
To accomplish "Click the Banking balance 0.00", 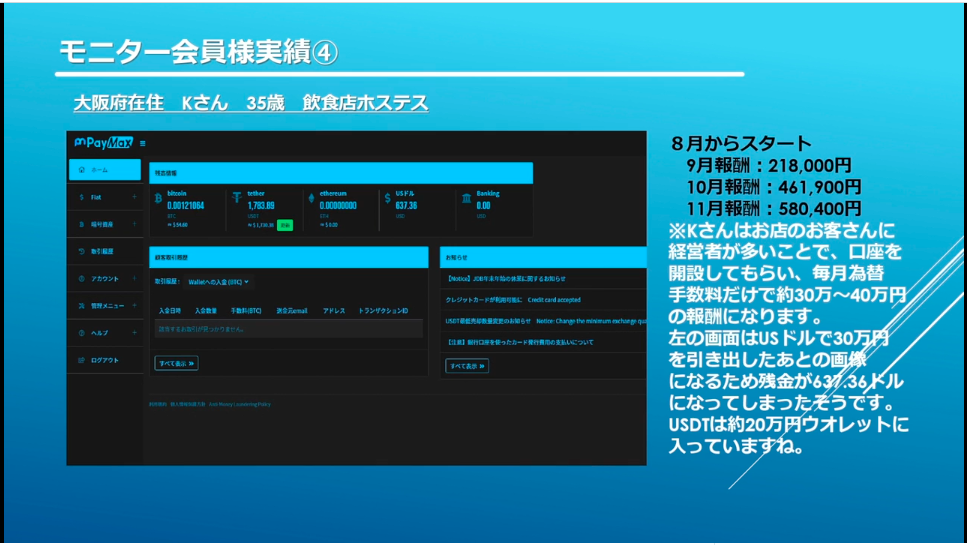I will pyautogui.click(x=484, y=206).
